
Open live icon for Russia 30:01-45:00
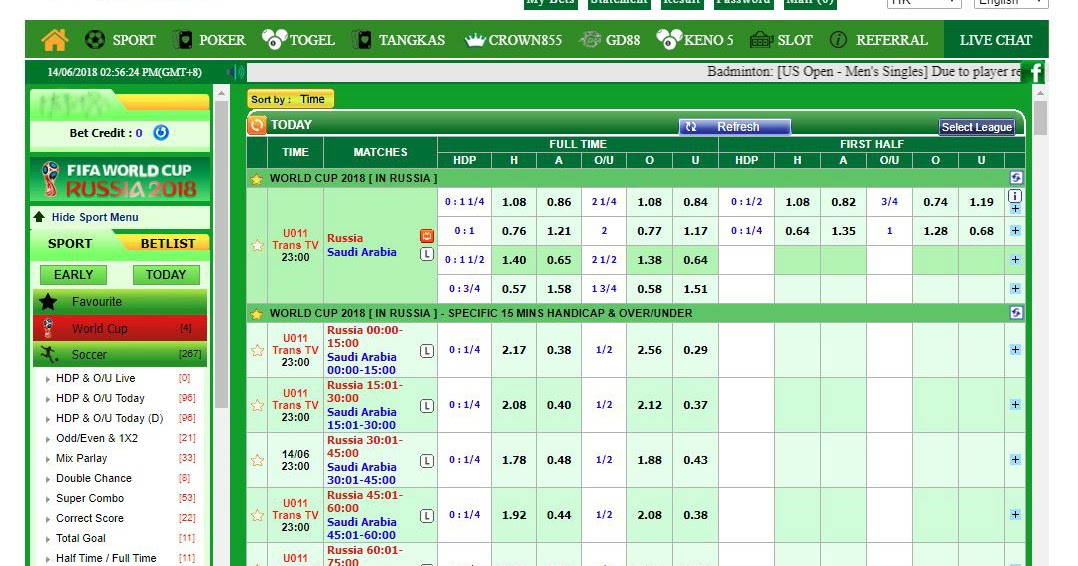(x=427, y=461)
